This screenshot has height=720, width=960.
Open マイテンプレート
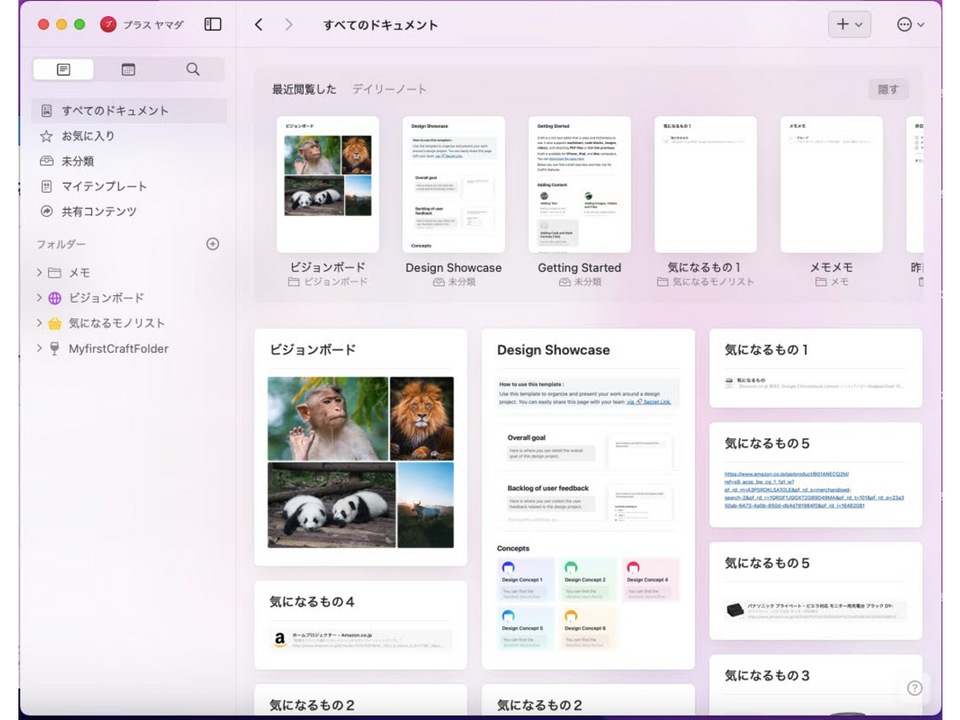104,186
